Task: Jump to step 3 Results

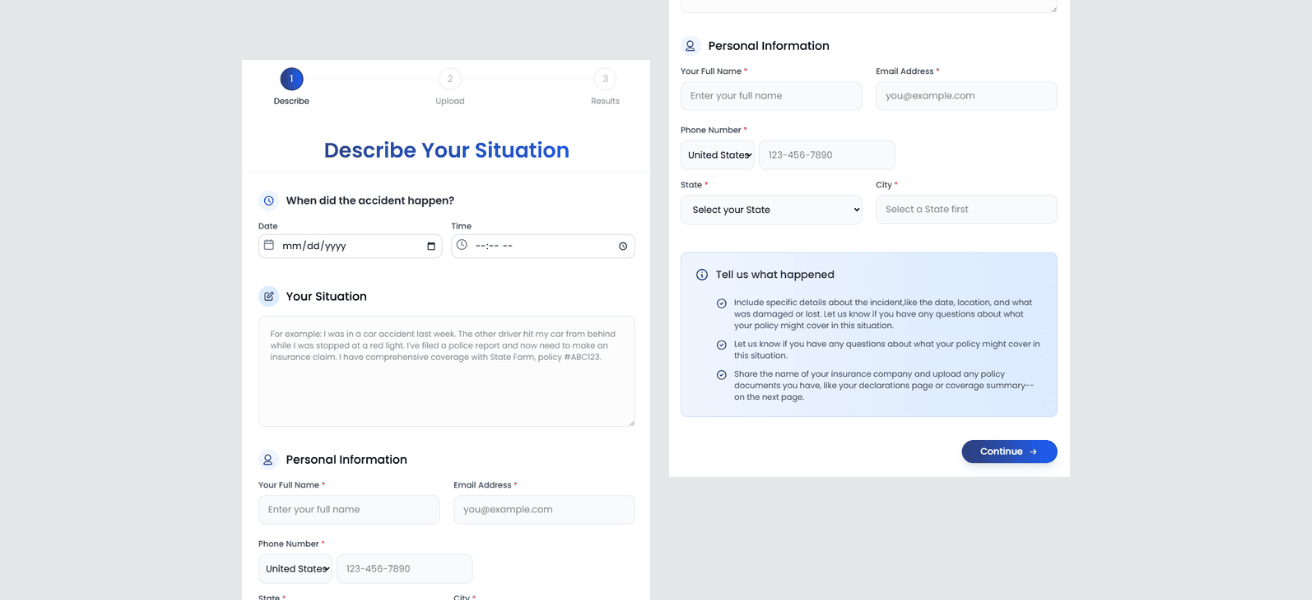Action: (605, 79)
